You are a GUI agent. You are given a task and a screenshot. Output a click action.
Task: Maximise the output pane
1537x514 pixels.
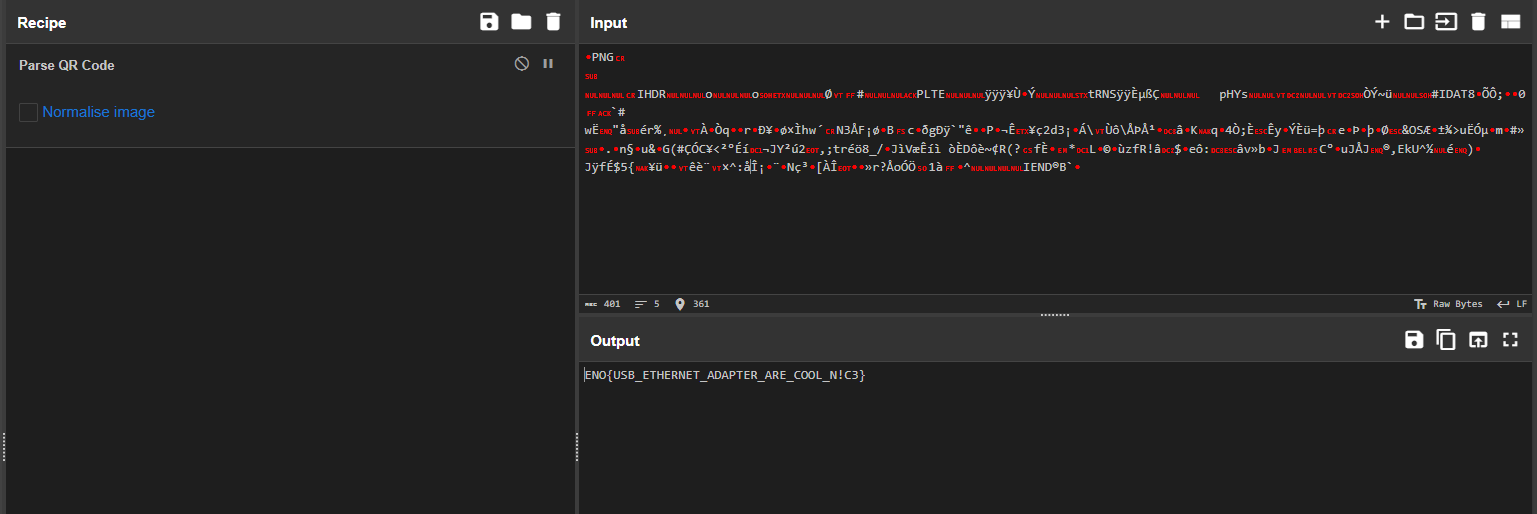click(1510, 340)
